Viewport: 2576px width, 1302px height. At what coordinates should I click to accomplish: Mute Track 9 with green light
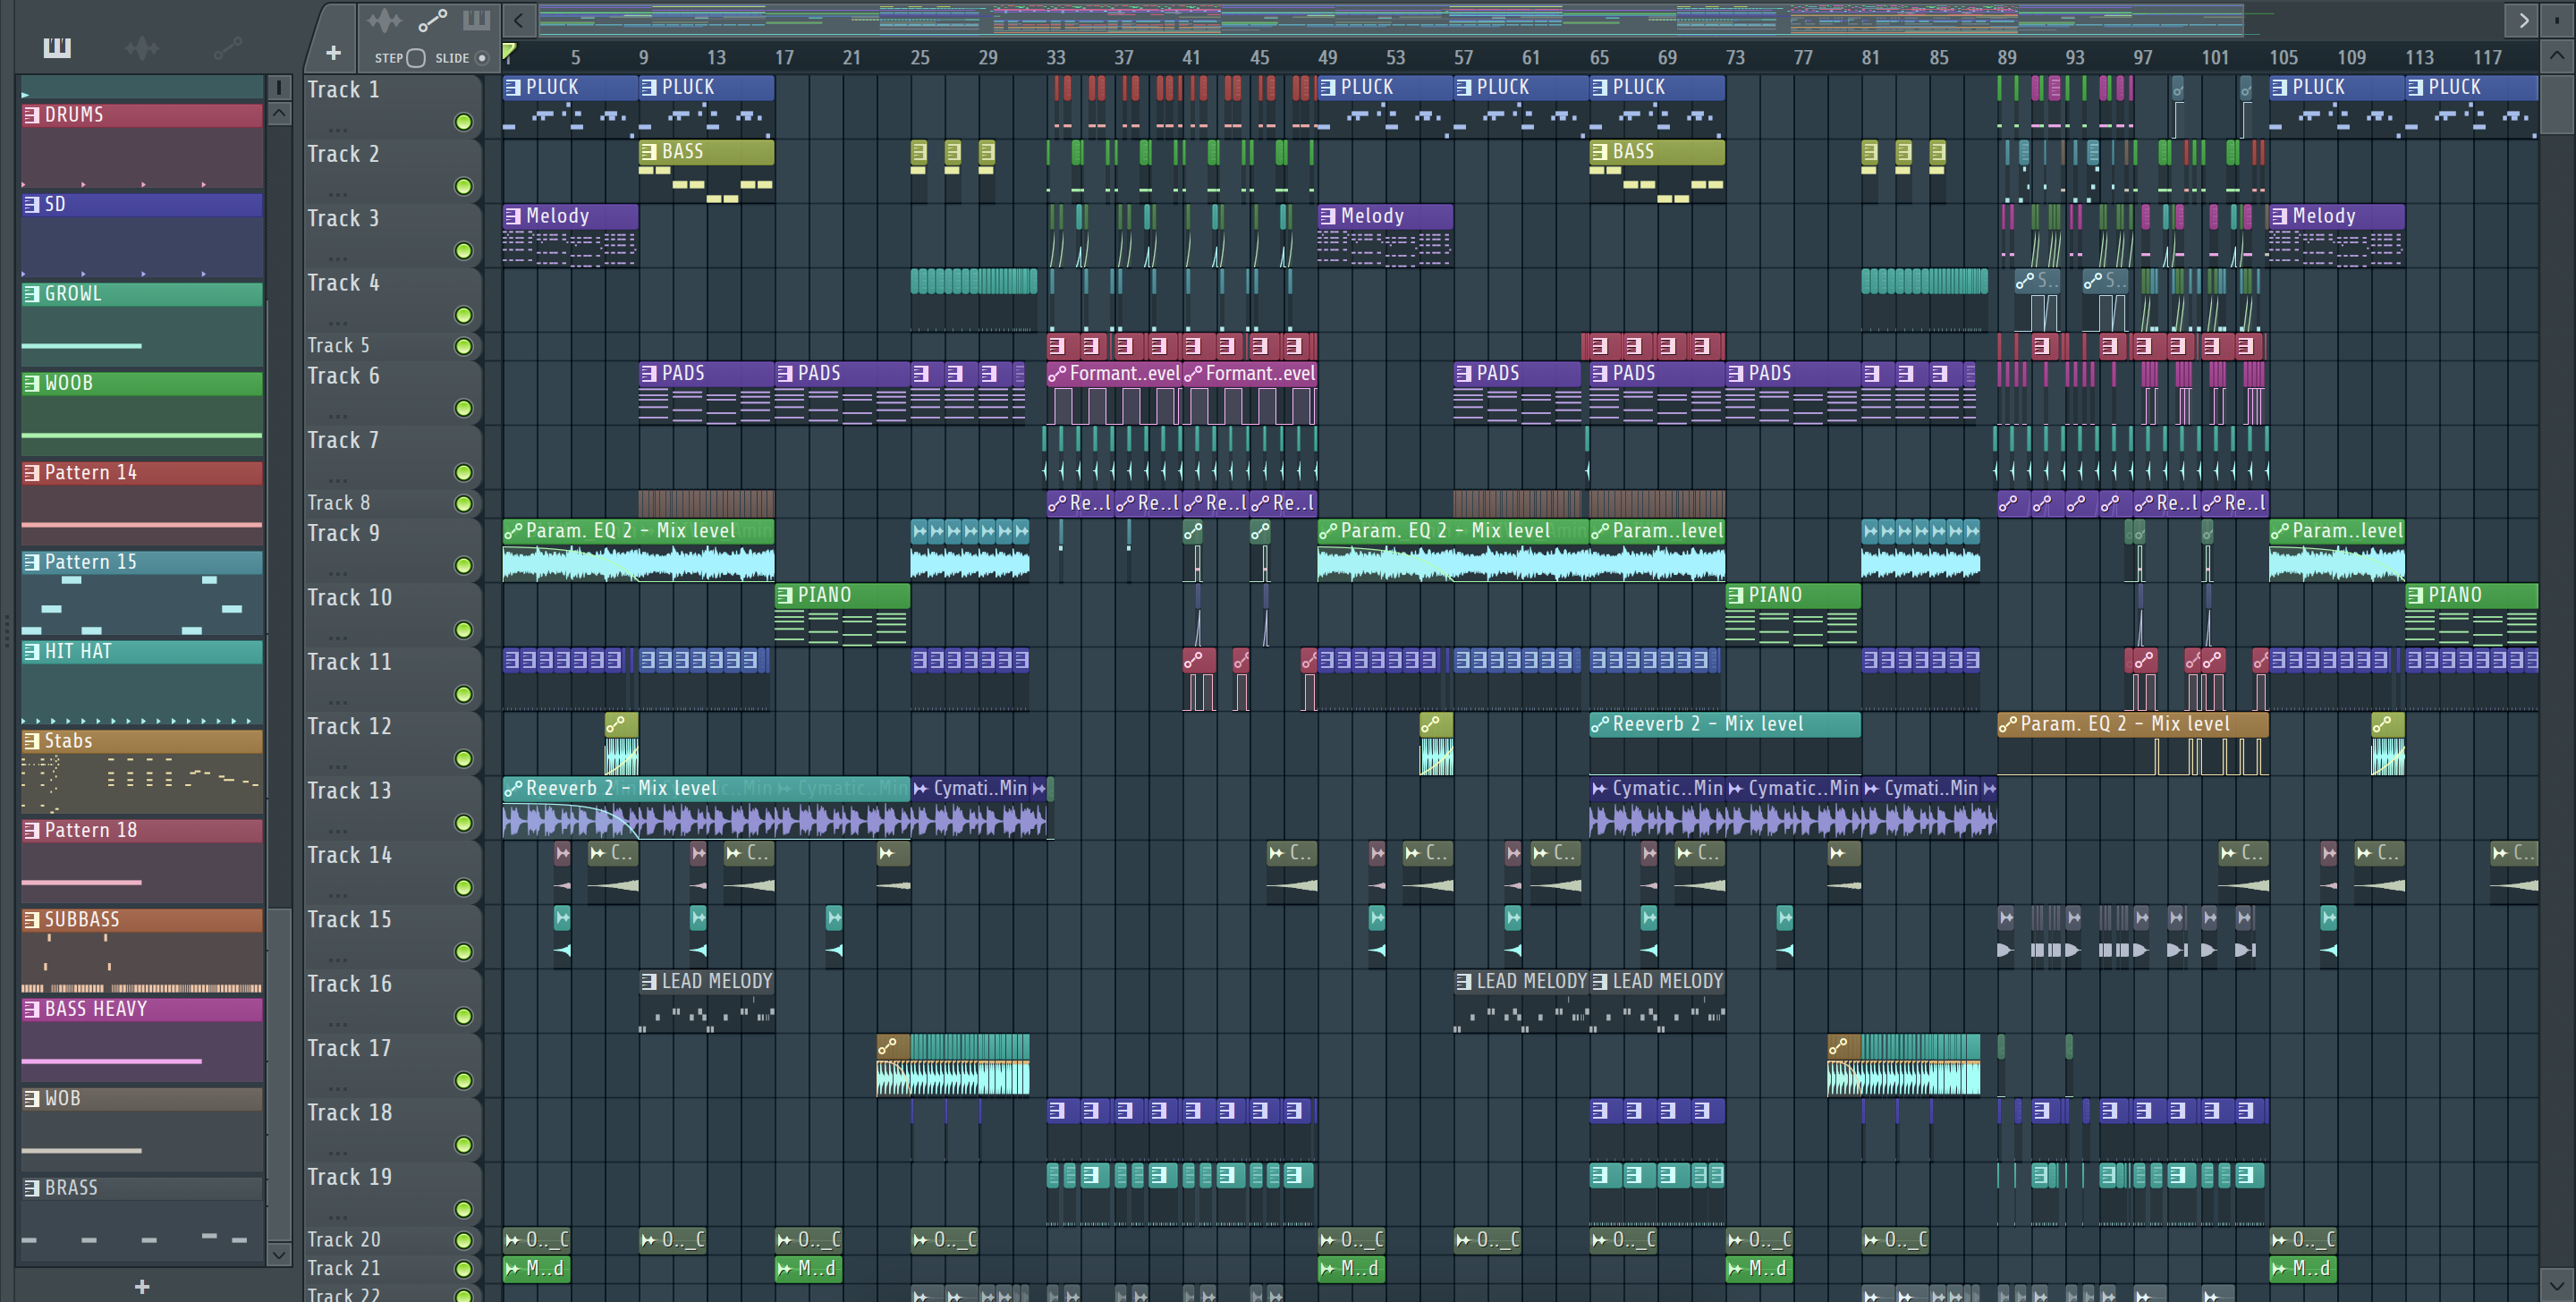pos(463,566)
